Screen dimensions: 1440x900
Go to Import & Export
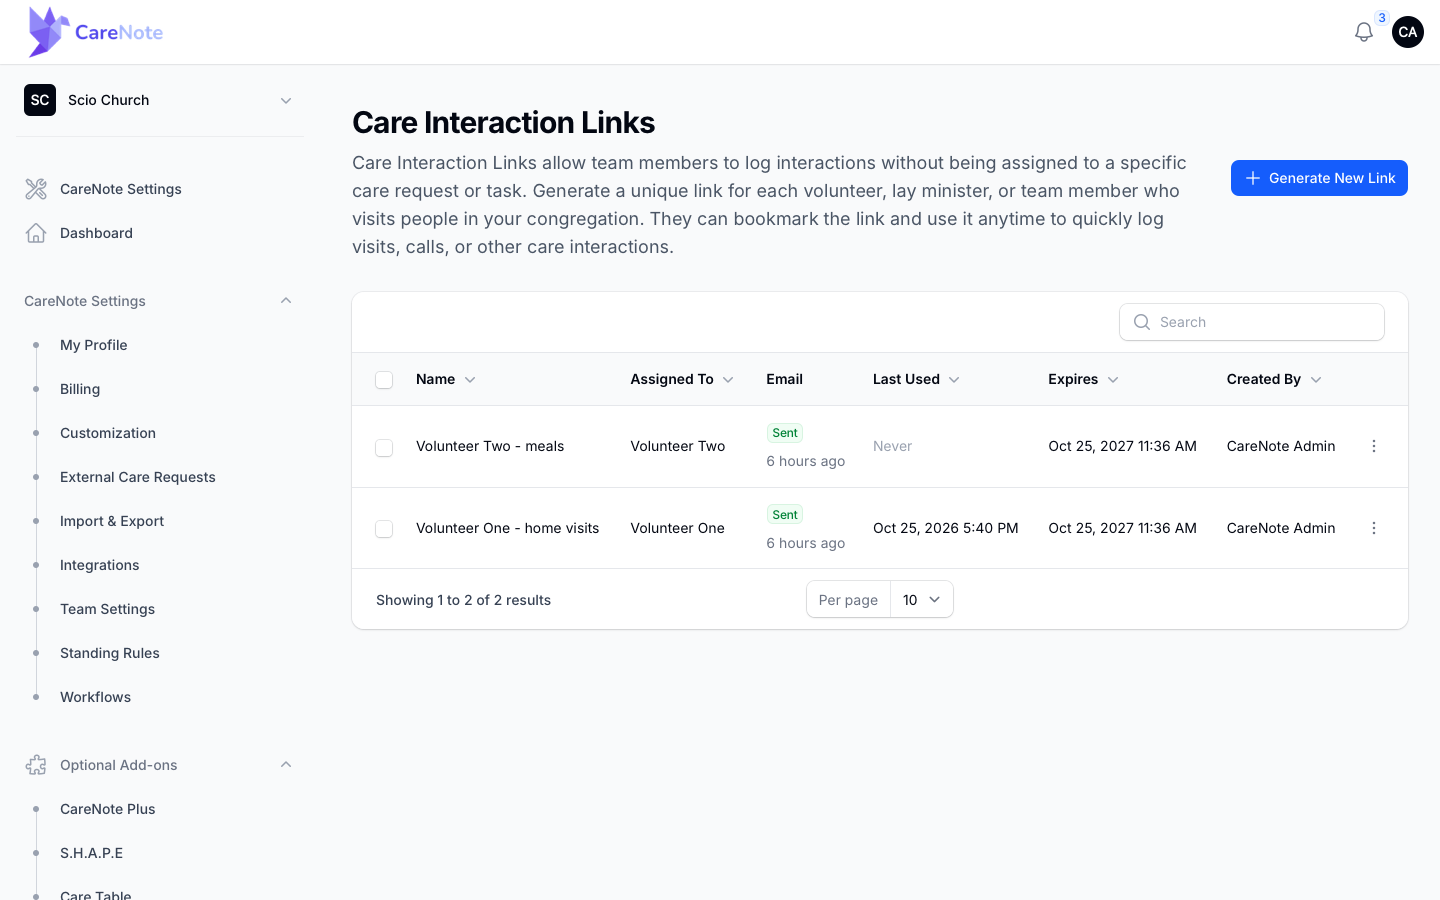112,521
